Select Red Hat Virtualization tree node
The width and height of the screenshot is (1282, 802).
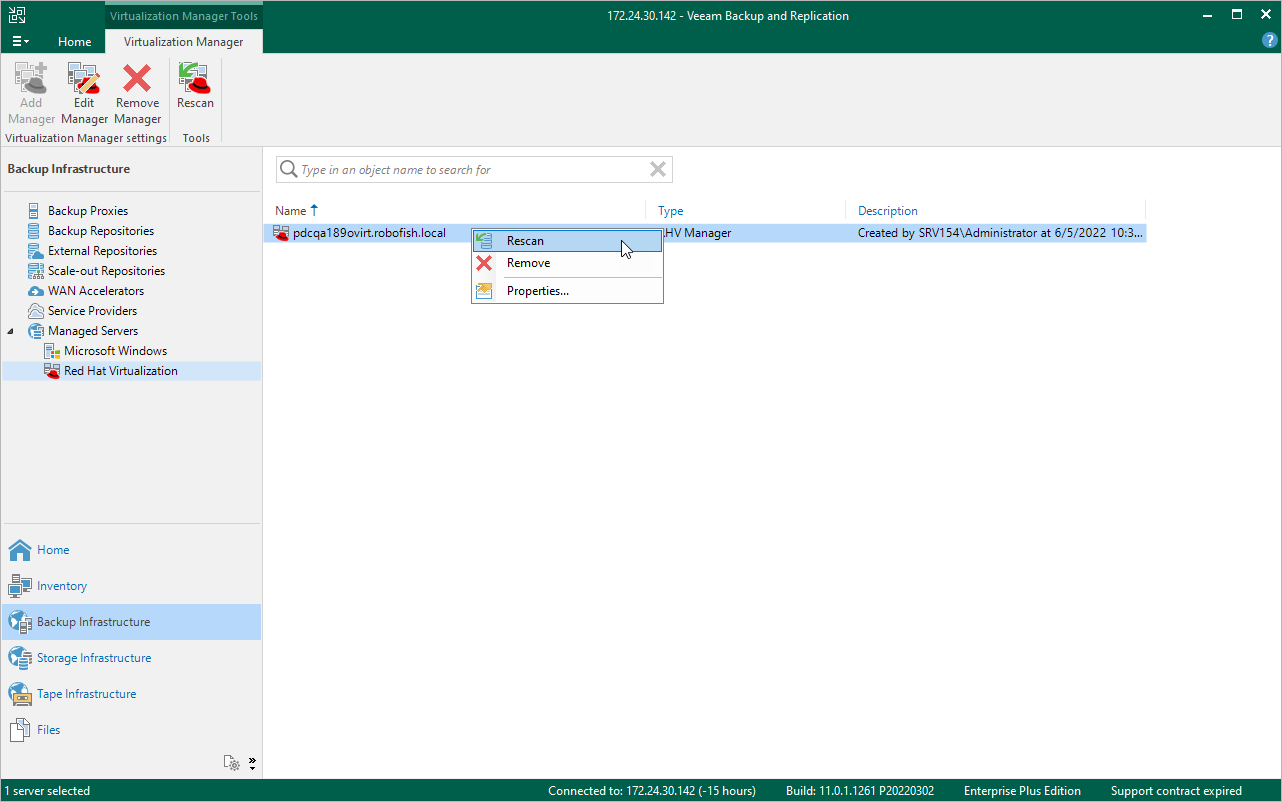tap(121, 371)
